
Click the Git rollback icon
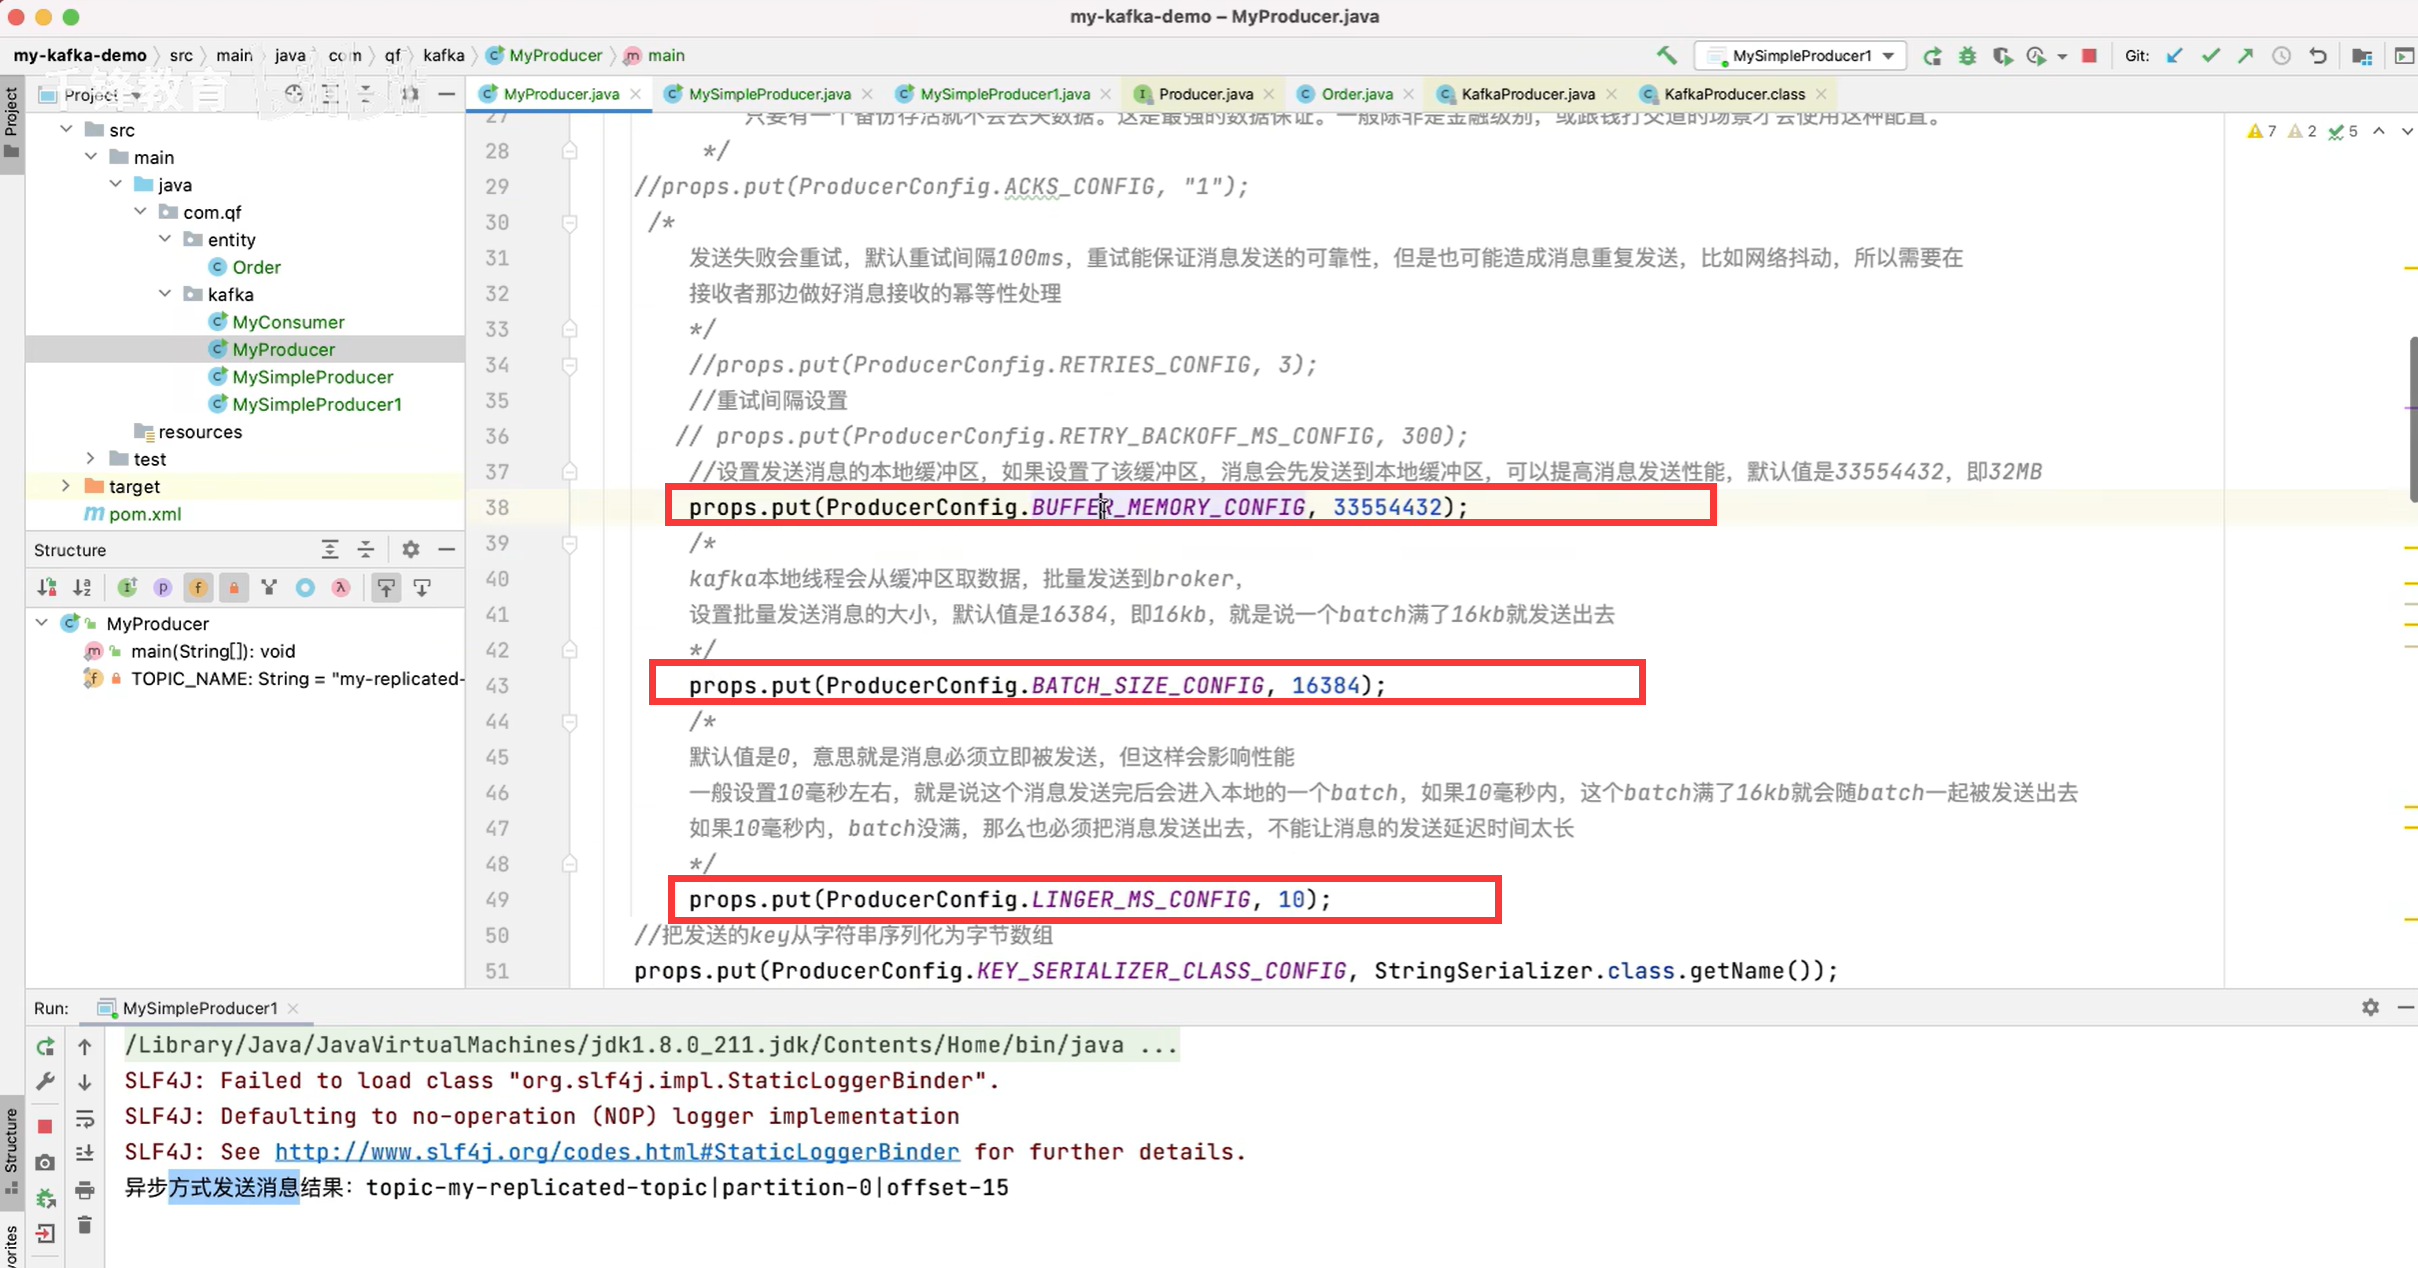pyautogui.click(x=2318, y=56)
